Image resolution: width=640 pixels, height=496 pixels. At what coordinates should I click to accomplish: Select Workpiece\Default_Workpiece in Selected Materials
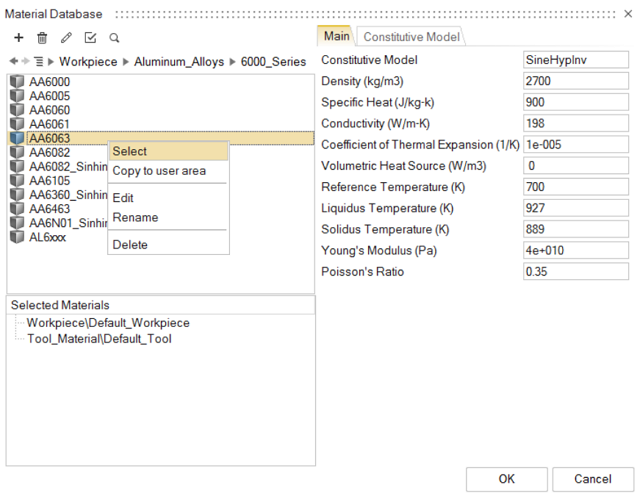pyautogui.click(x=108, y=323)
